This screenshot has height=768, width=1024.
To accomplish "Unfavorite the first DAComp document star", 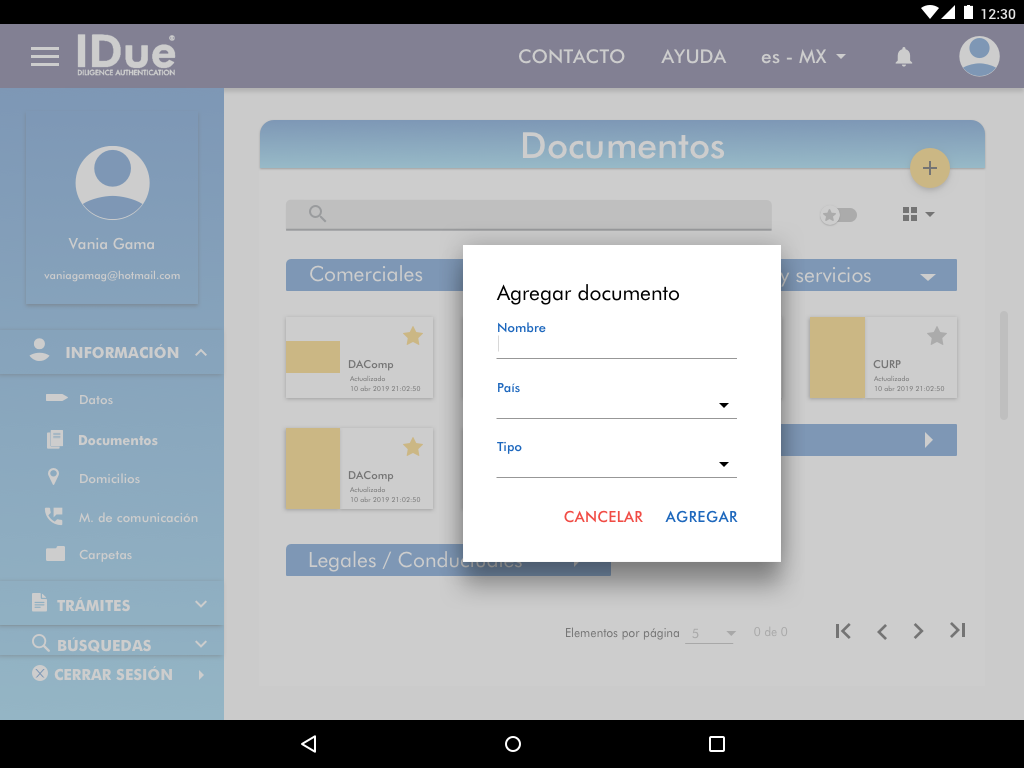I will tap(412, 336).
